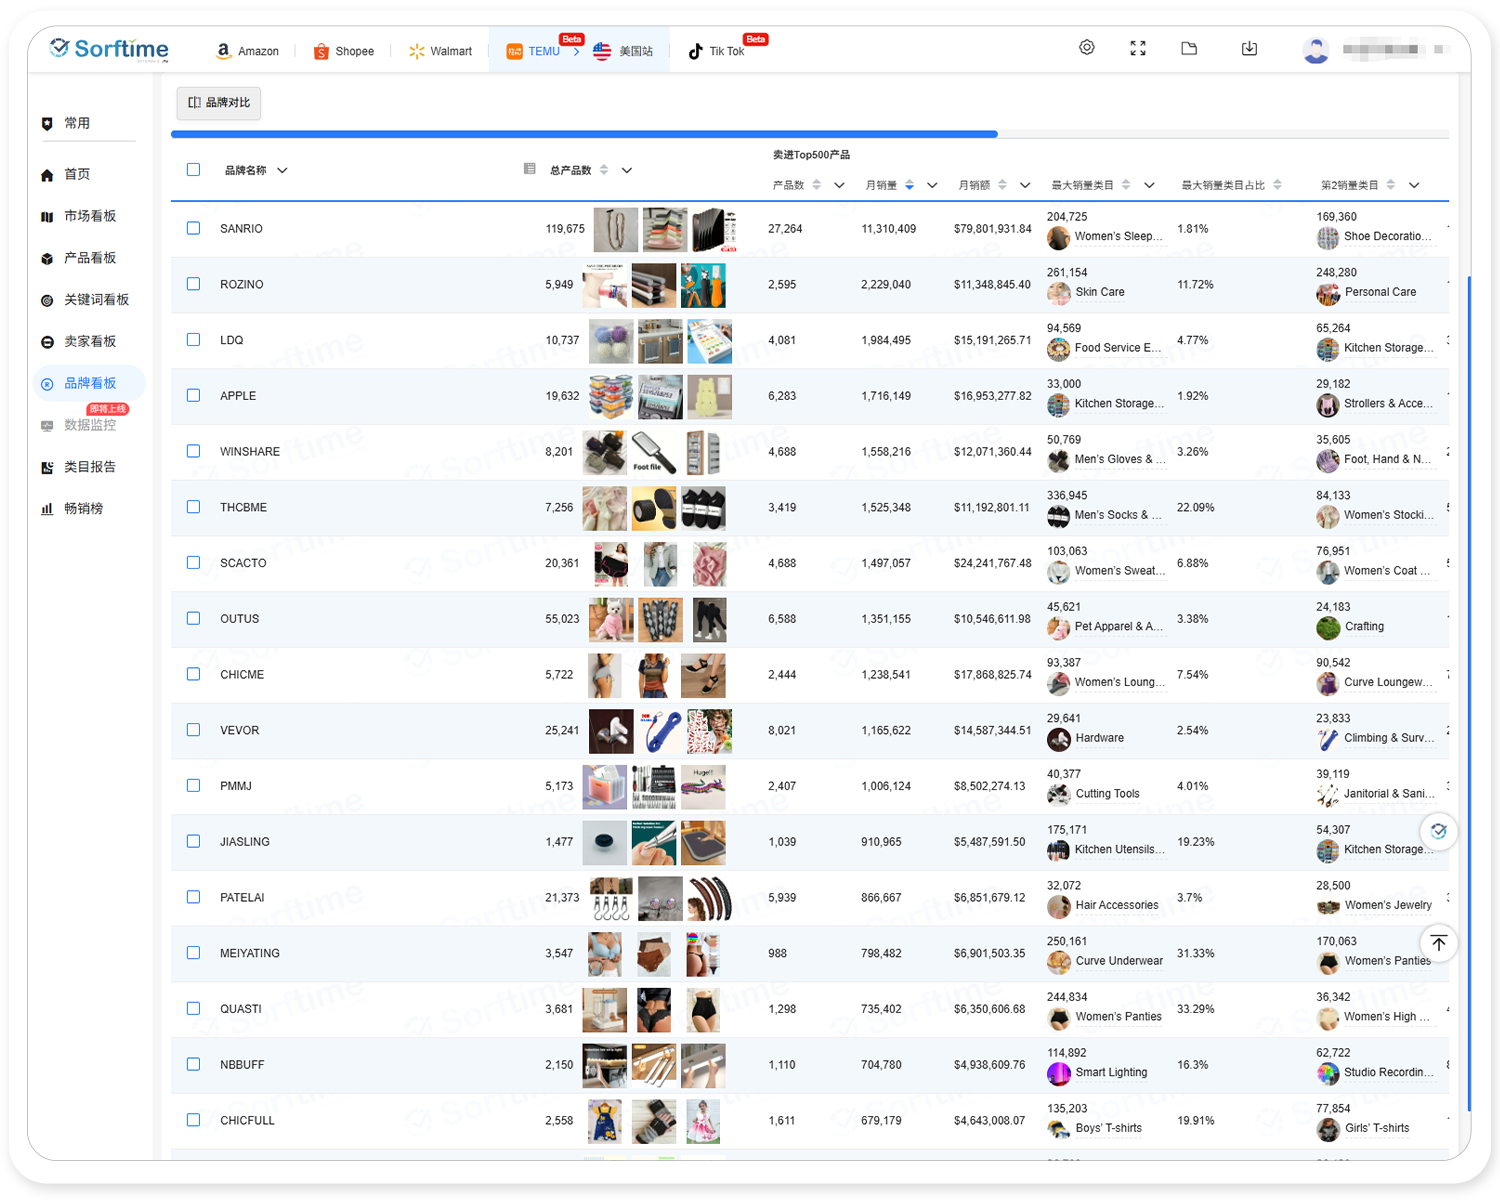
Task: Open the 最大销量类目 filter dropdown
Action: click(x=1149, y=185)
